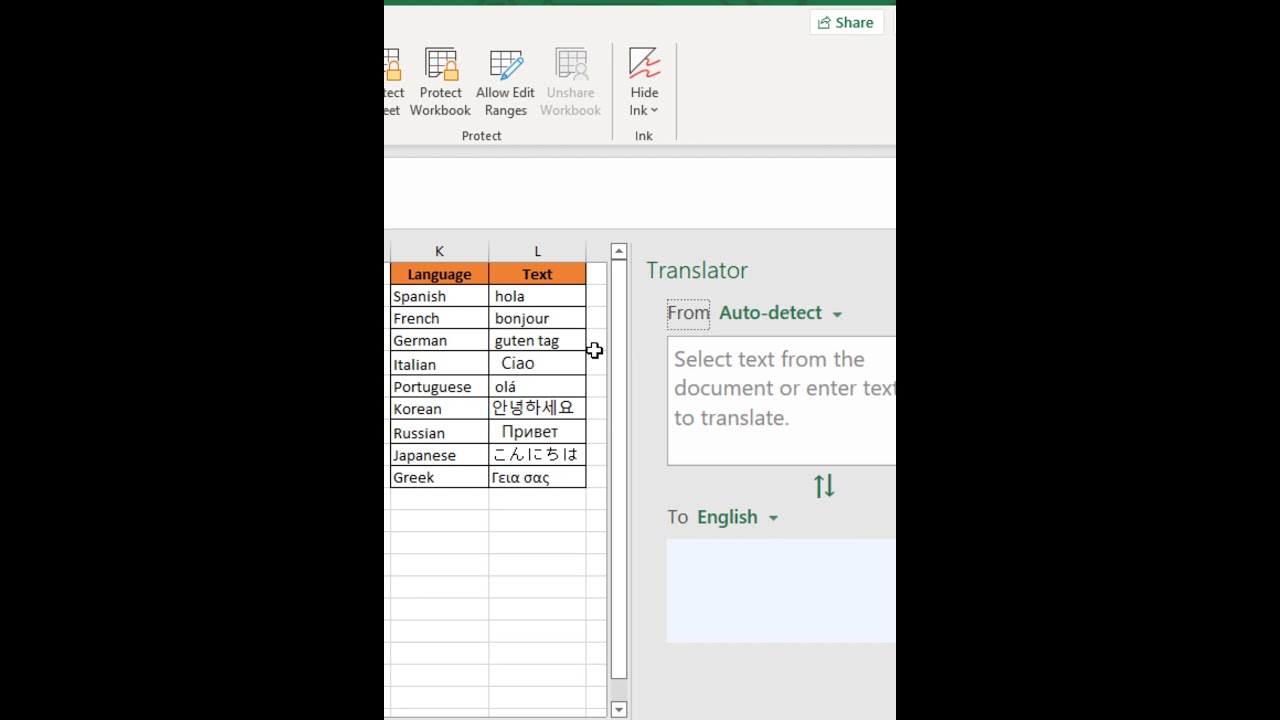Viewport: 1280px width, 720px height.
Task: Select the cell containing 안녕하세요
Action: pos(537,409)
